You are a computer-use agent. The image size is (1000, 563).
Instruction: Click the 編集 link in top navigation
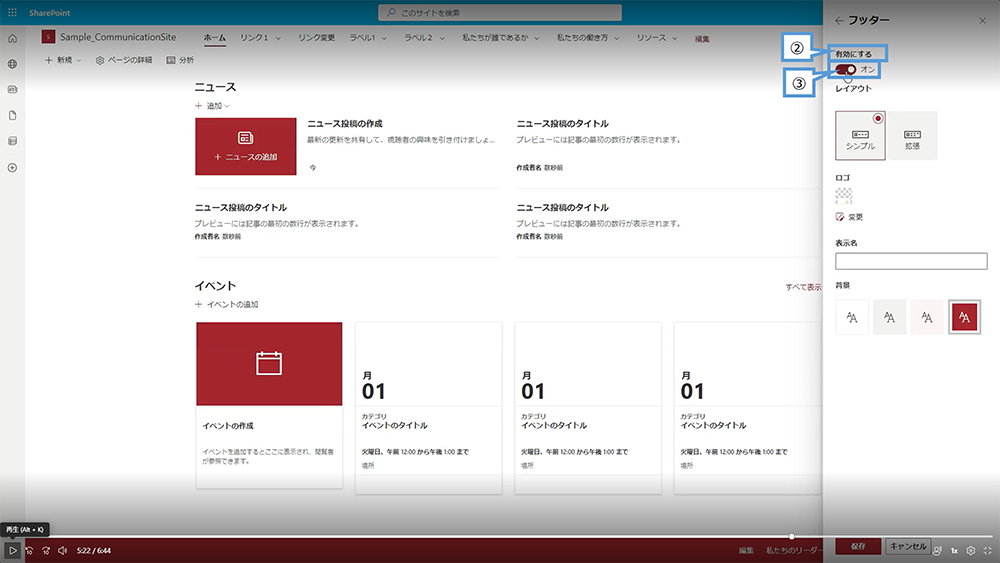702,39
